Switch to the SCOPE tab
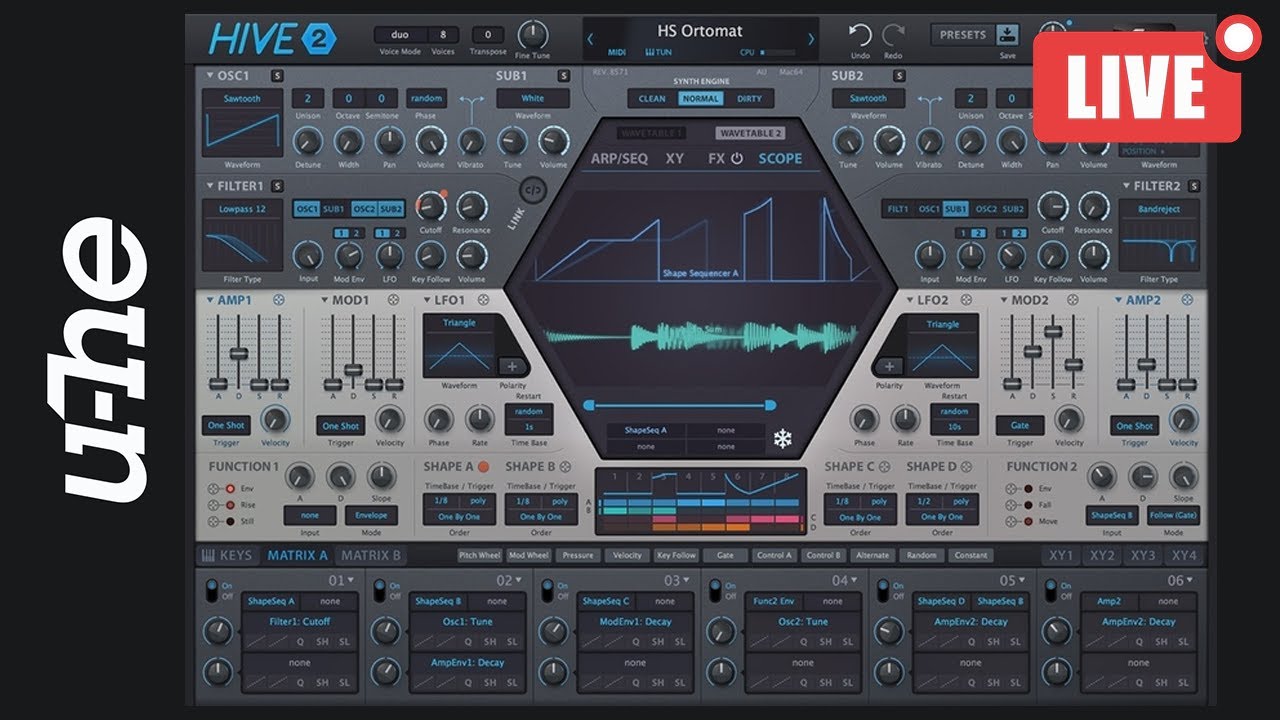 point(780,158)
